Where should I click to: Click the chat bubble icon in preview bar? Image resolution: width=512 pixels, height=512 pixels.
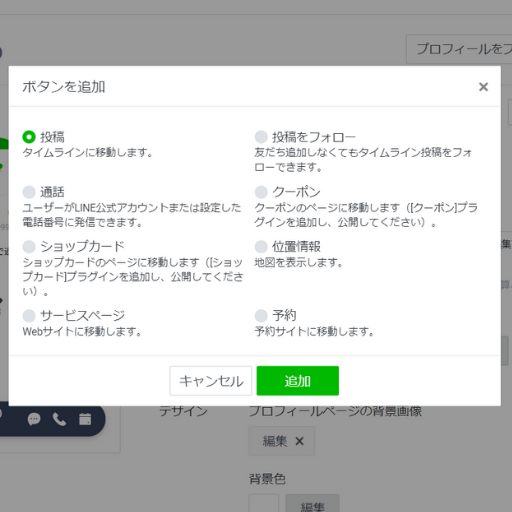pos(34,419)
